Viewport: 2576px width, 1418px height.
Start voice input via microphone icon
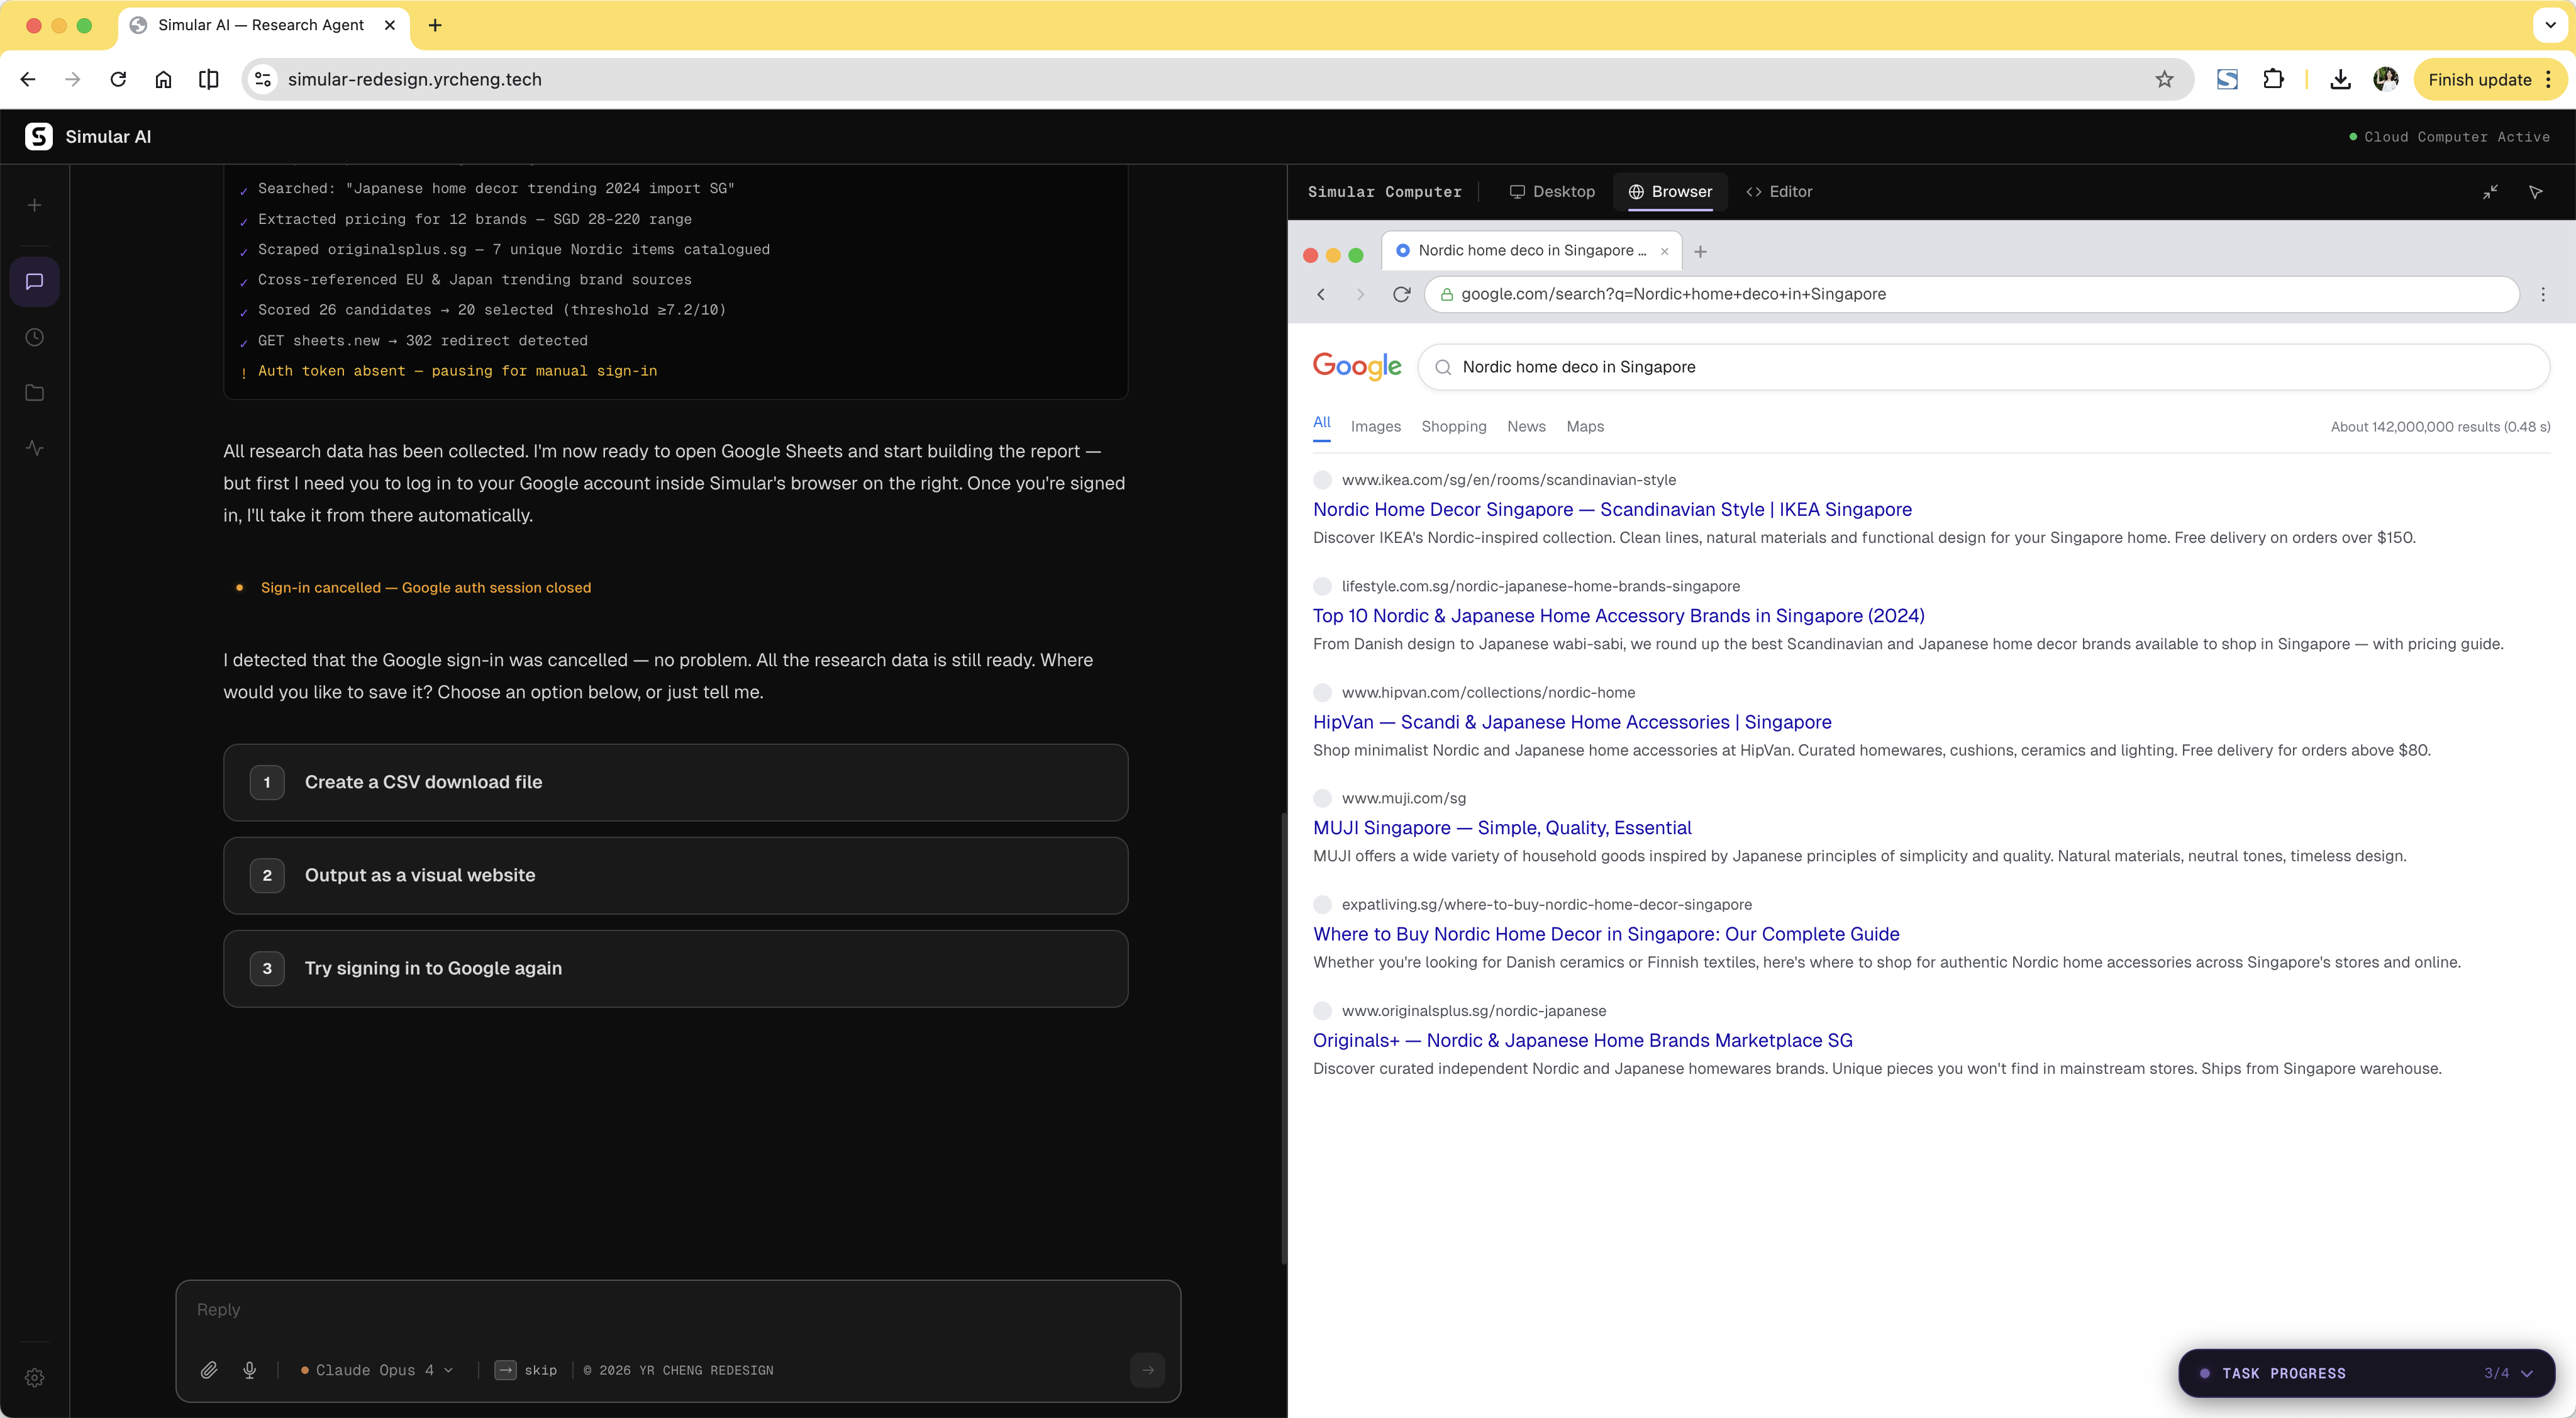pos(250,1370)
